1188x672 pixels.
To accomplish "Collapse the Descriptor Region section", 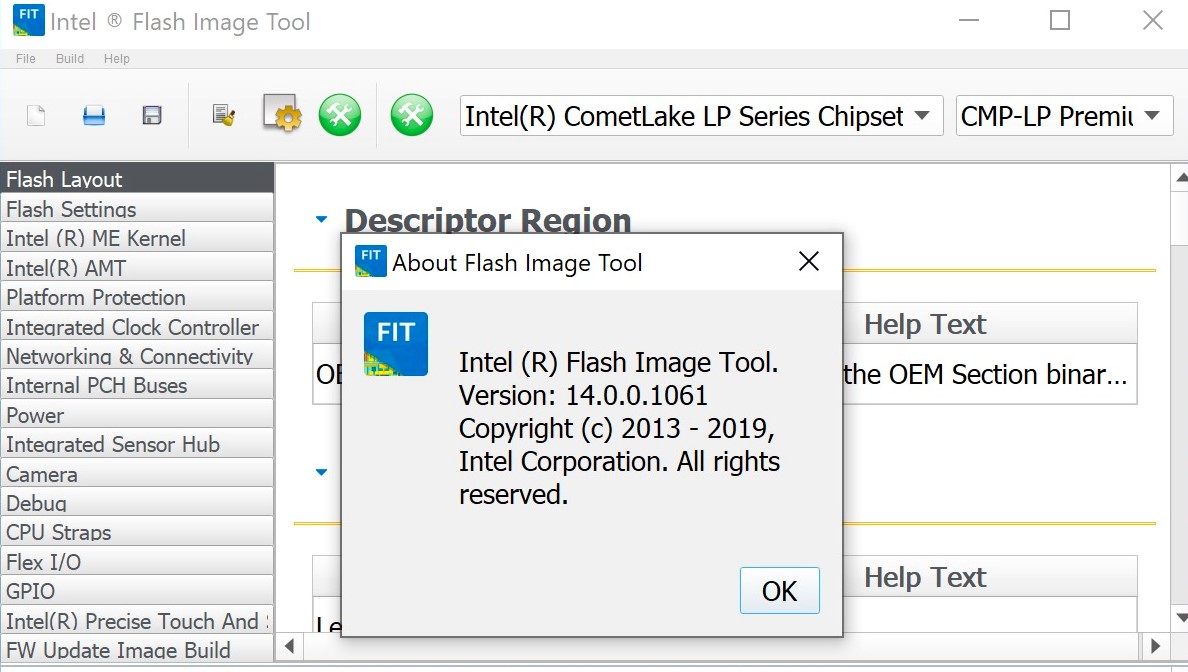I will 321,220.
